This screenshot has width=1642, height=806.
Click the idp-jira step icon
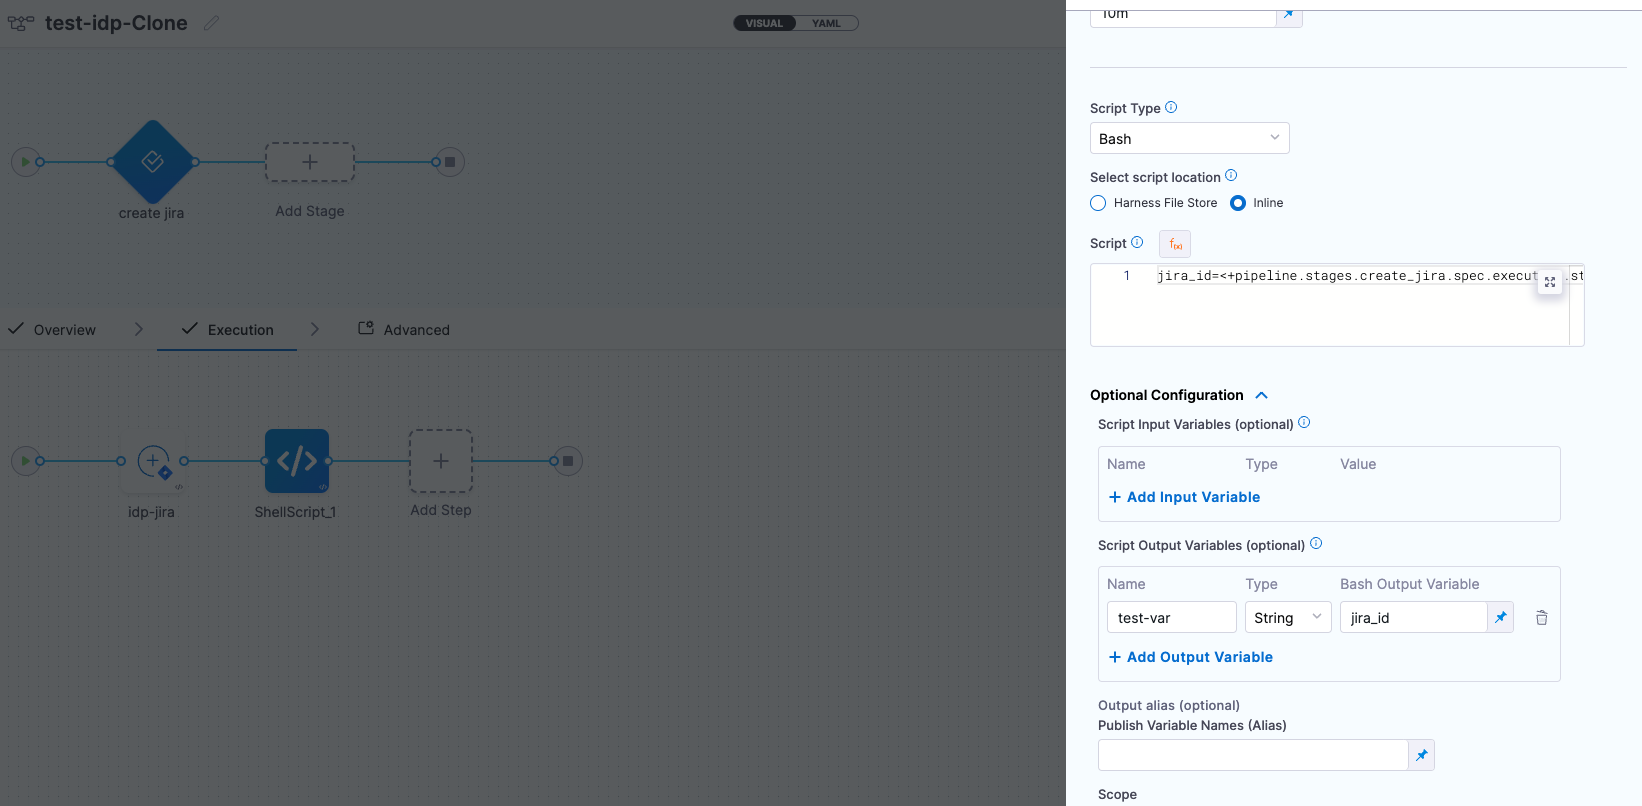(153, 462)
